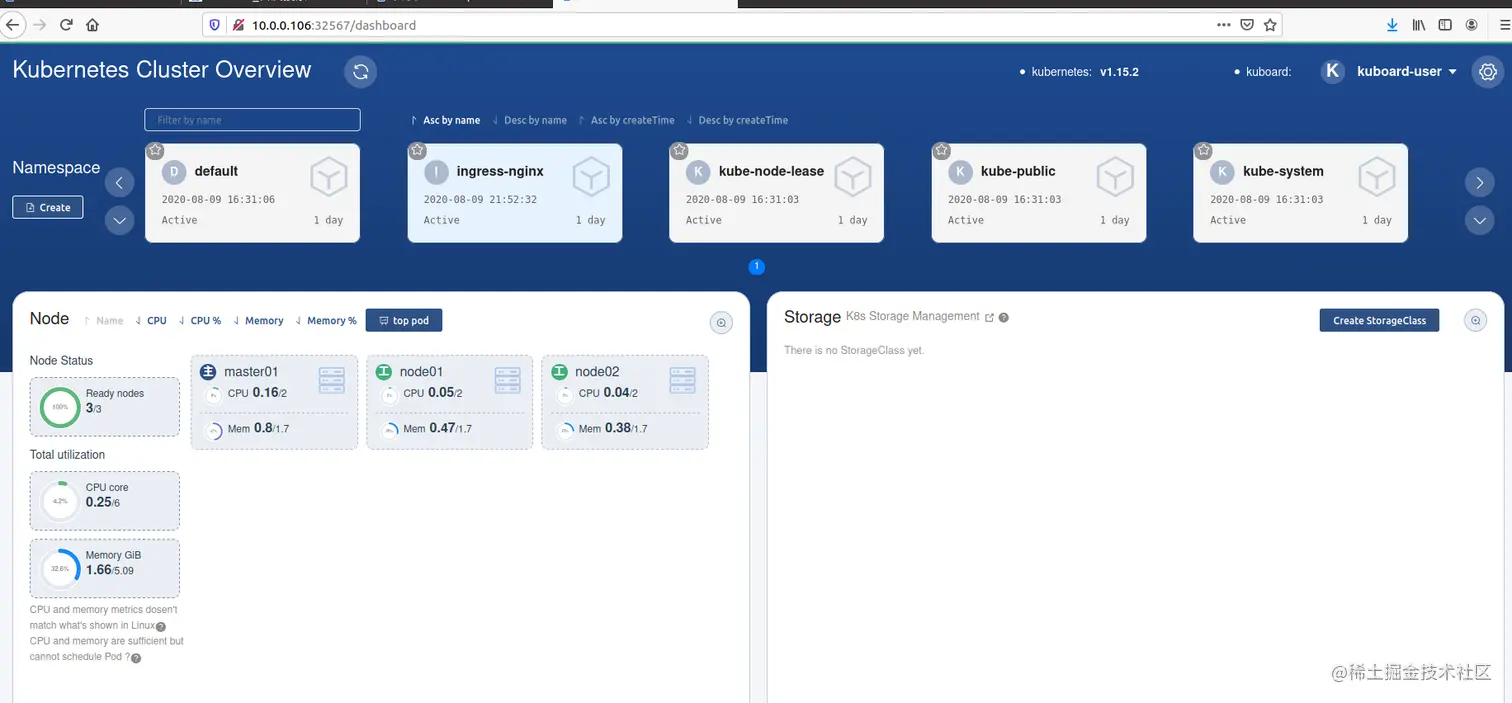Open the kuboard-user account dropdown
Viewport: 1512px width, 703px height.
tap(1407, 71)
